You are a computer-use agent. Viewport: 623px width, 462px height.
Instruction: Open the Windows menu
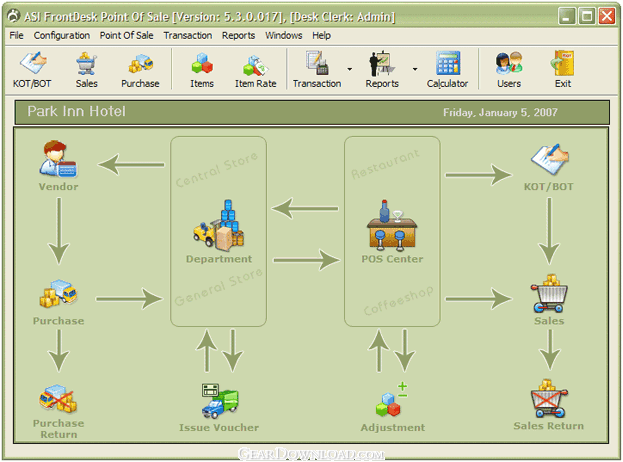[x=284, y=35]
